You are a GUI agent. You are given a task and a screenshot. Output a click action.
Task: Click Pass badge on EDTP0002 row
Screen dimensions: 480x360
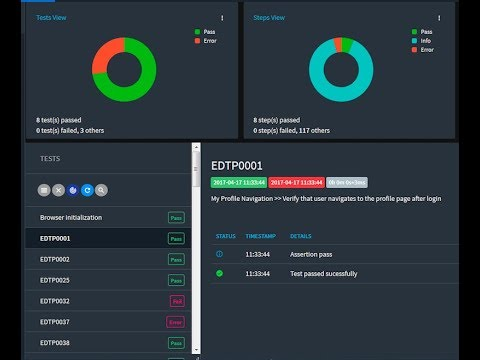point(176,259)
